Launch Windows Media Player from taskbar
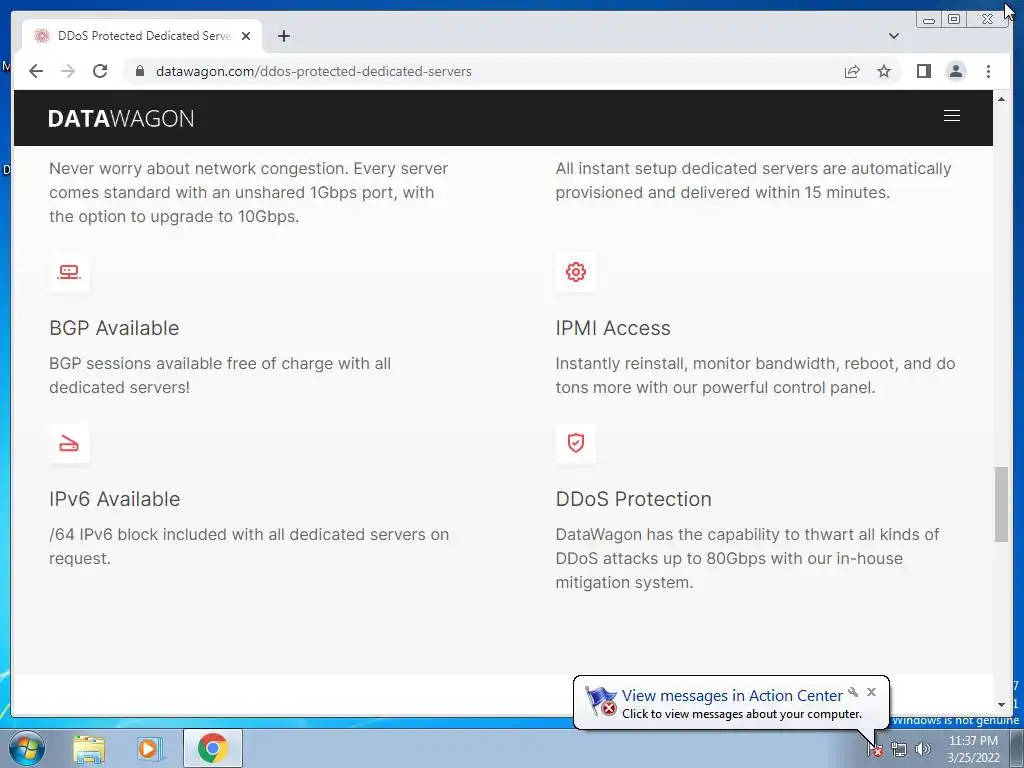The image size is (1024, 768). click(x=149, y=748)
